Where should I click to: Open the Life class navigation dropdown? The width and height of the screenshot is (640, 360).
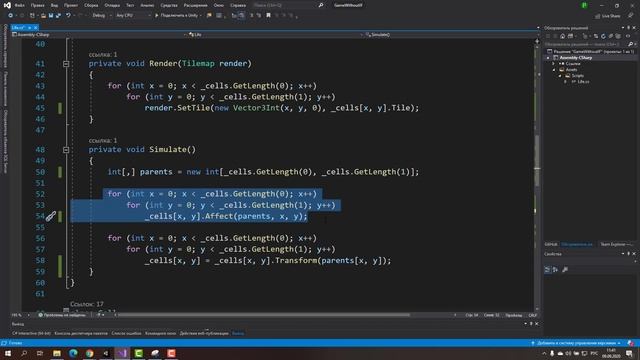(276, 35)
